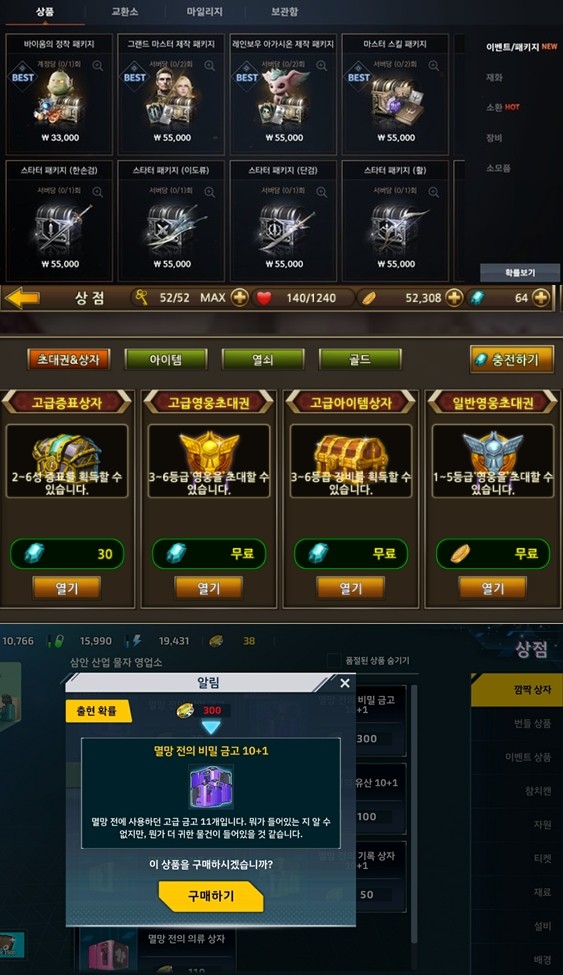Open the 골드 shop tab
The height and width of the screenshot is (975, 563).
click(x=360, y=359)
